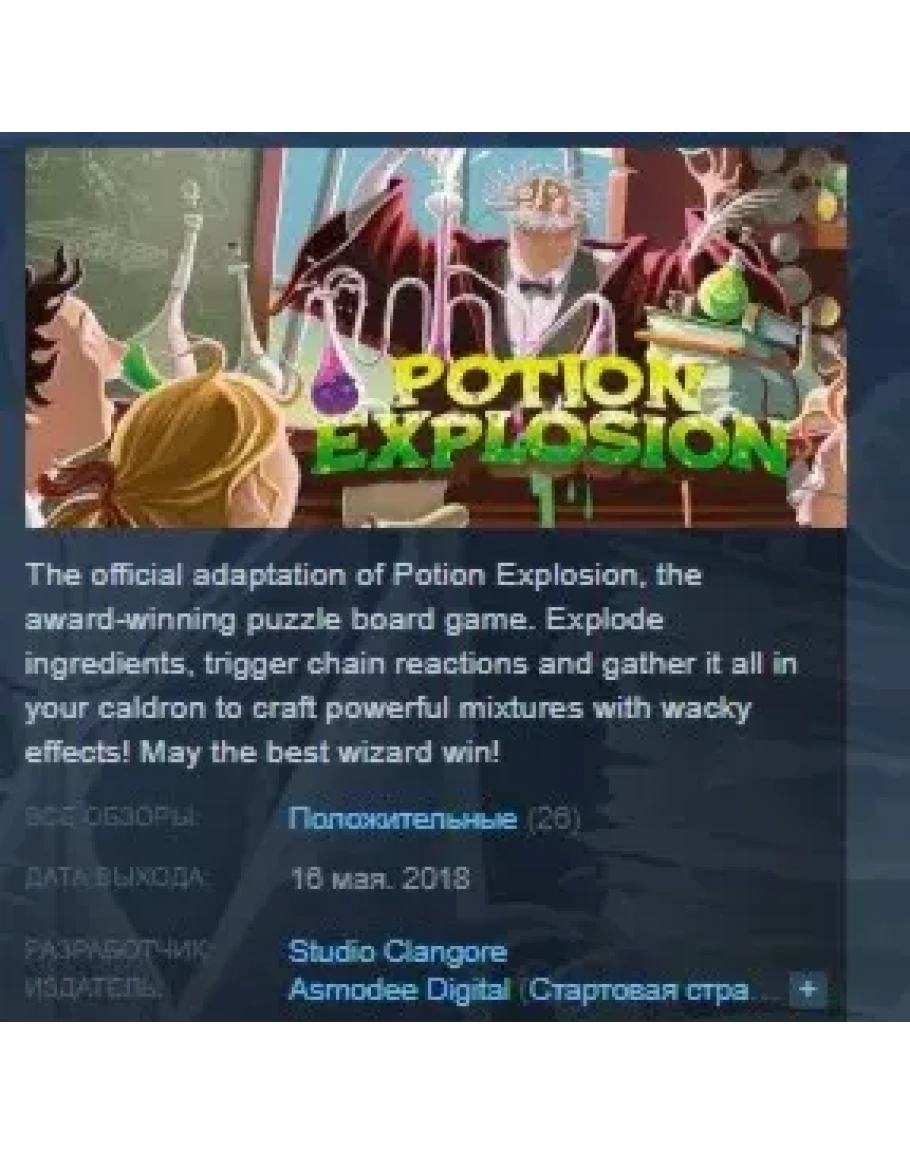Click the game description paragraph
This screenshot has width=910, height=1155.
pyautogui.click(x=411, y=663)
